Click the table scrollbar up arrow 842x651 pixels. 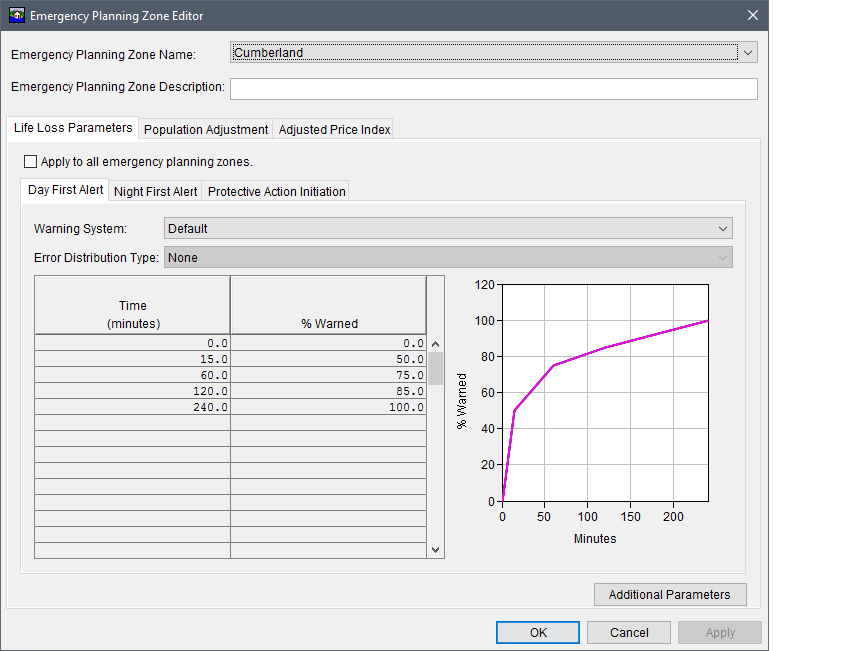pyautogui.click(x=435, y=344)
